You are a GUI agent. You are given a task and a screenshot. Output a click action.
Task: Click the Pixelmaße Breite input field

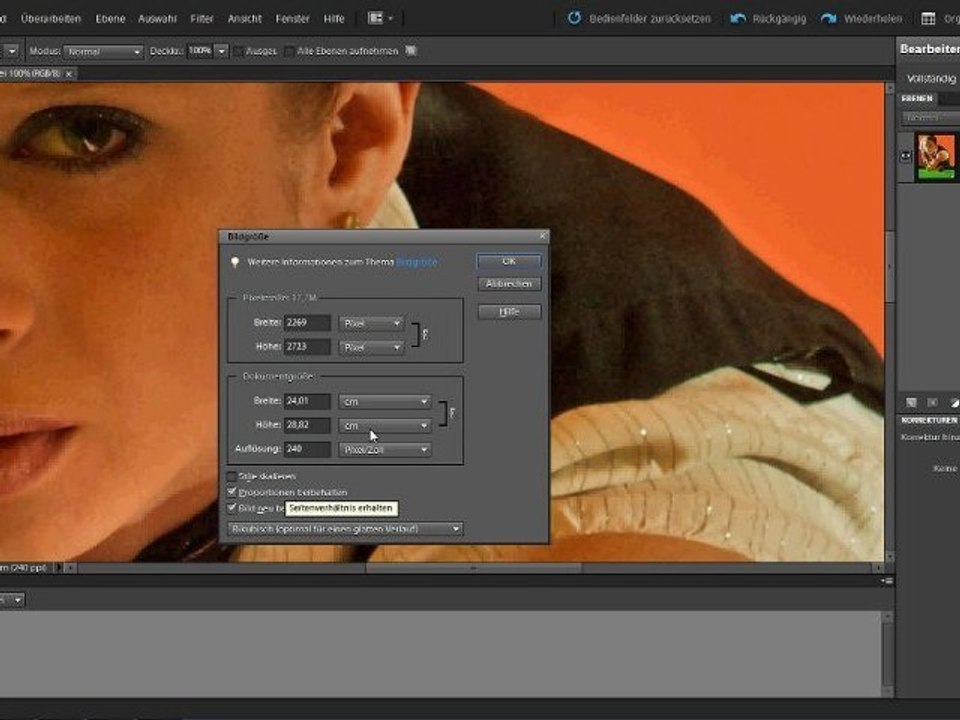(x=307, y=323)
